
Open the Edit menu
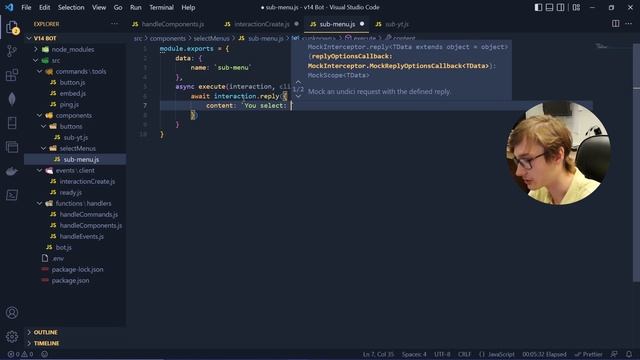(44, 7)
